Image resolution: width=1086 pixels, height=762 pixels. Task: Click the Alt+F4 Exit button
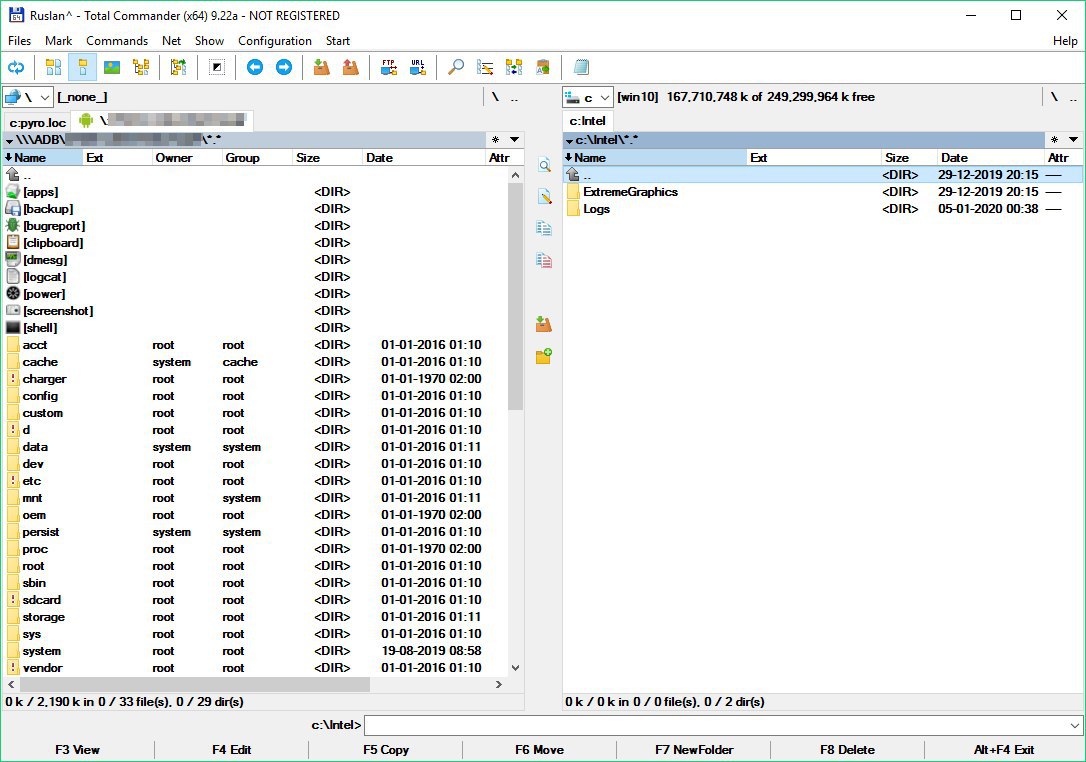[1004, 750]
